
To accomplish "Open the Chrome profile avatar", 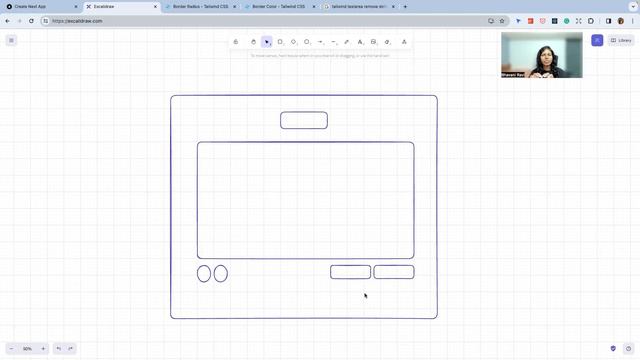I will (621, 21).
